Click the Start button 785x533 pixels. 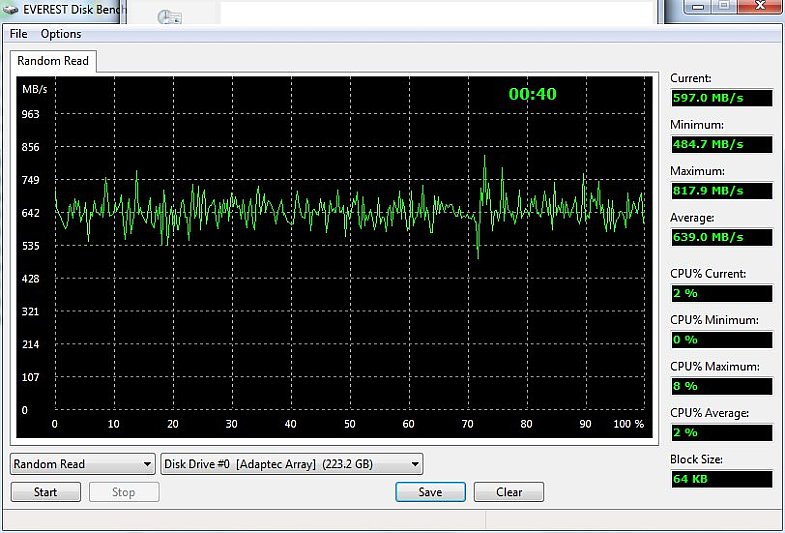[46, 492]
